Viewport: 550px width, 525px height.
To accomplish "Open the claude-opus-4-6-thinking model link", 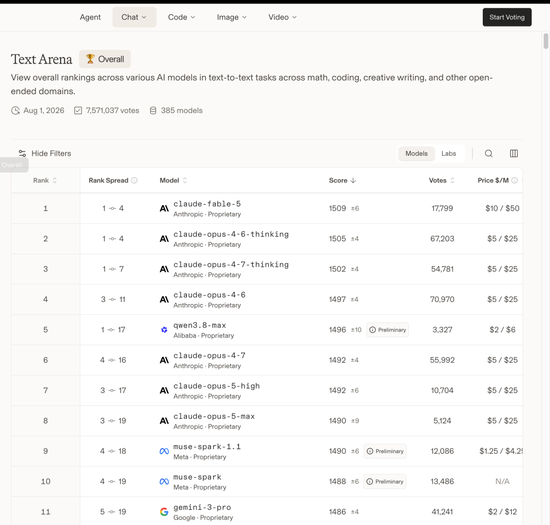I will pyautogui.click(x=231, y=234).
